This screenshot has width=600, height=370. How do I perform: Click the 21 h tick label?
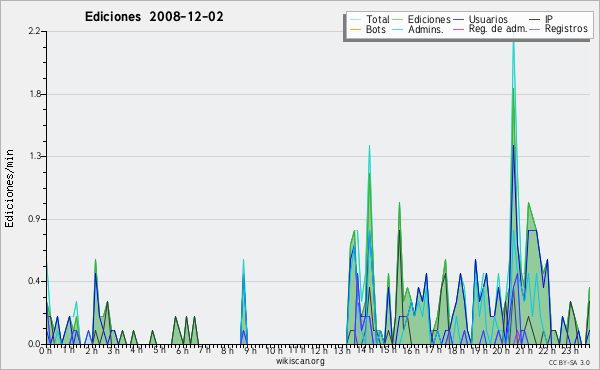point(523,350)
